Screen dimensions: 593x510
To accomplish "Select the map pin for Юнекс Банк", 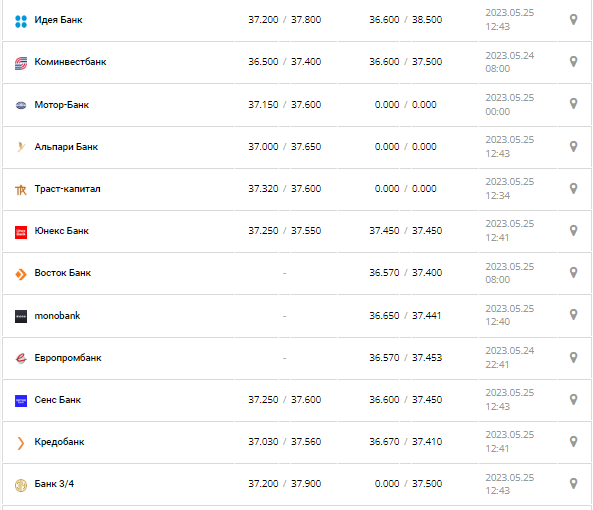I will click(x=573, y=230).
